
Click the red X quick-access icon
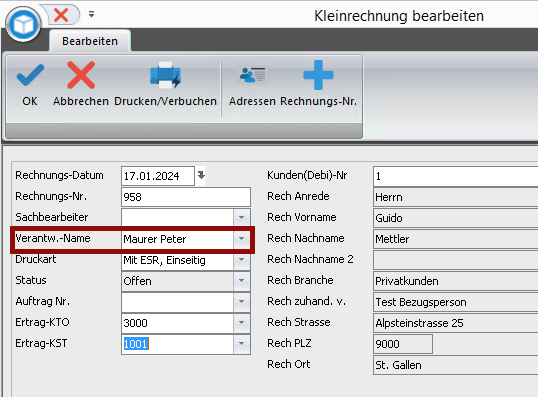tap(61, 15)
